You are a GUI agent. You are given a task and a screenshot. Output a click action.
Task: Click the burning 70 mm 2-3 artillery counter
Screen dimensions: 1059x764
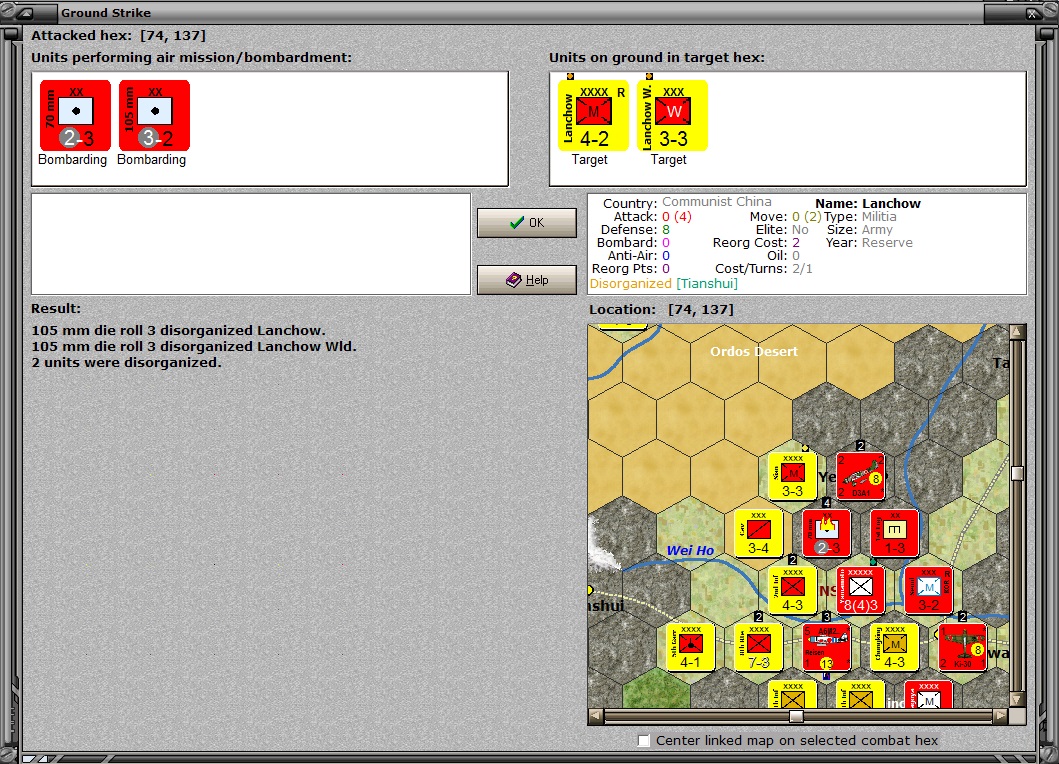click(827, 533)
